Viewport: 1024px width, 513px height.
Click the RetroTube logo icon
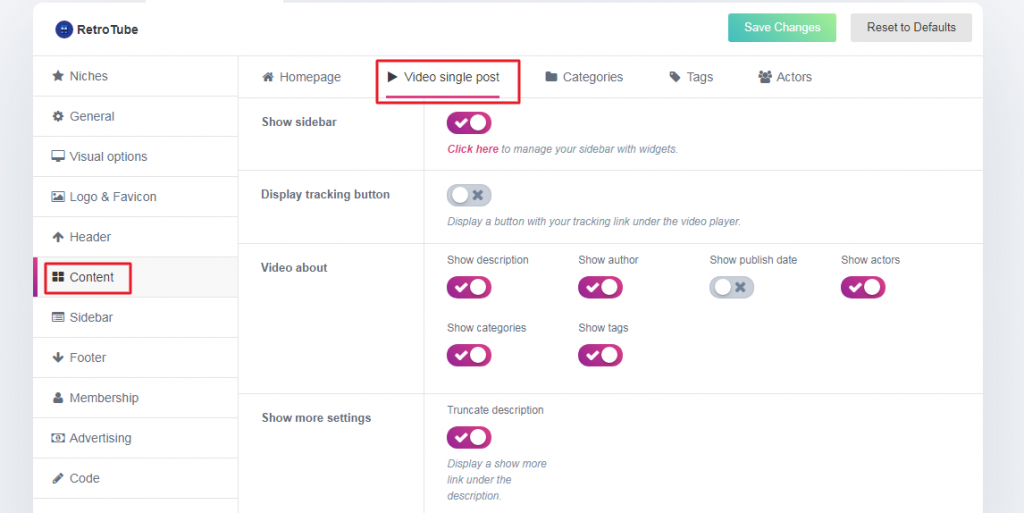pyautogui.click(x=64, y=30)
